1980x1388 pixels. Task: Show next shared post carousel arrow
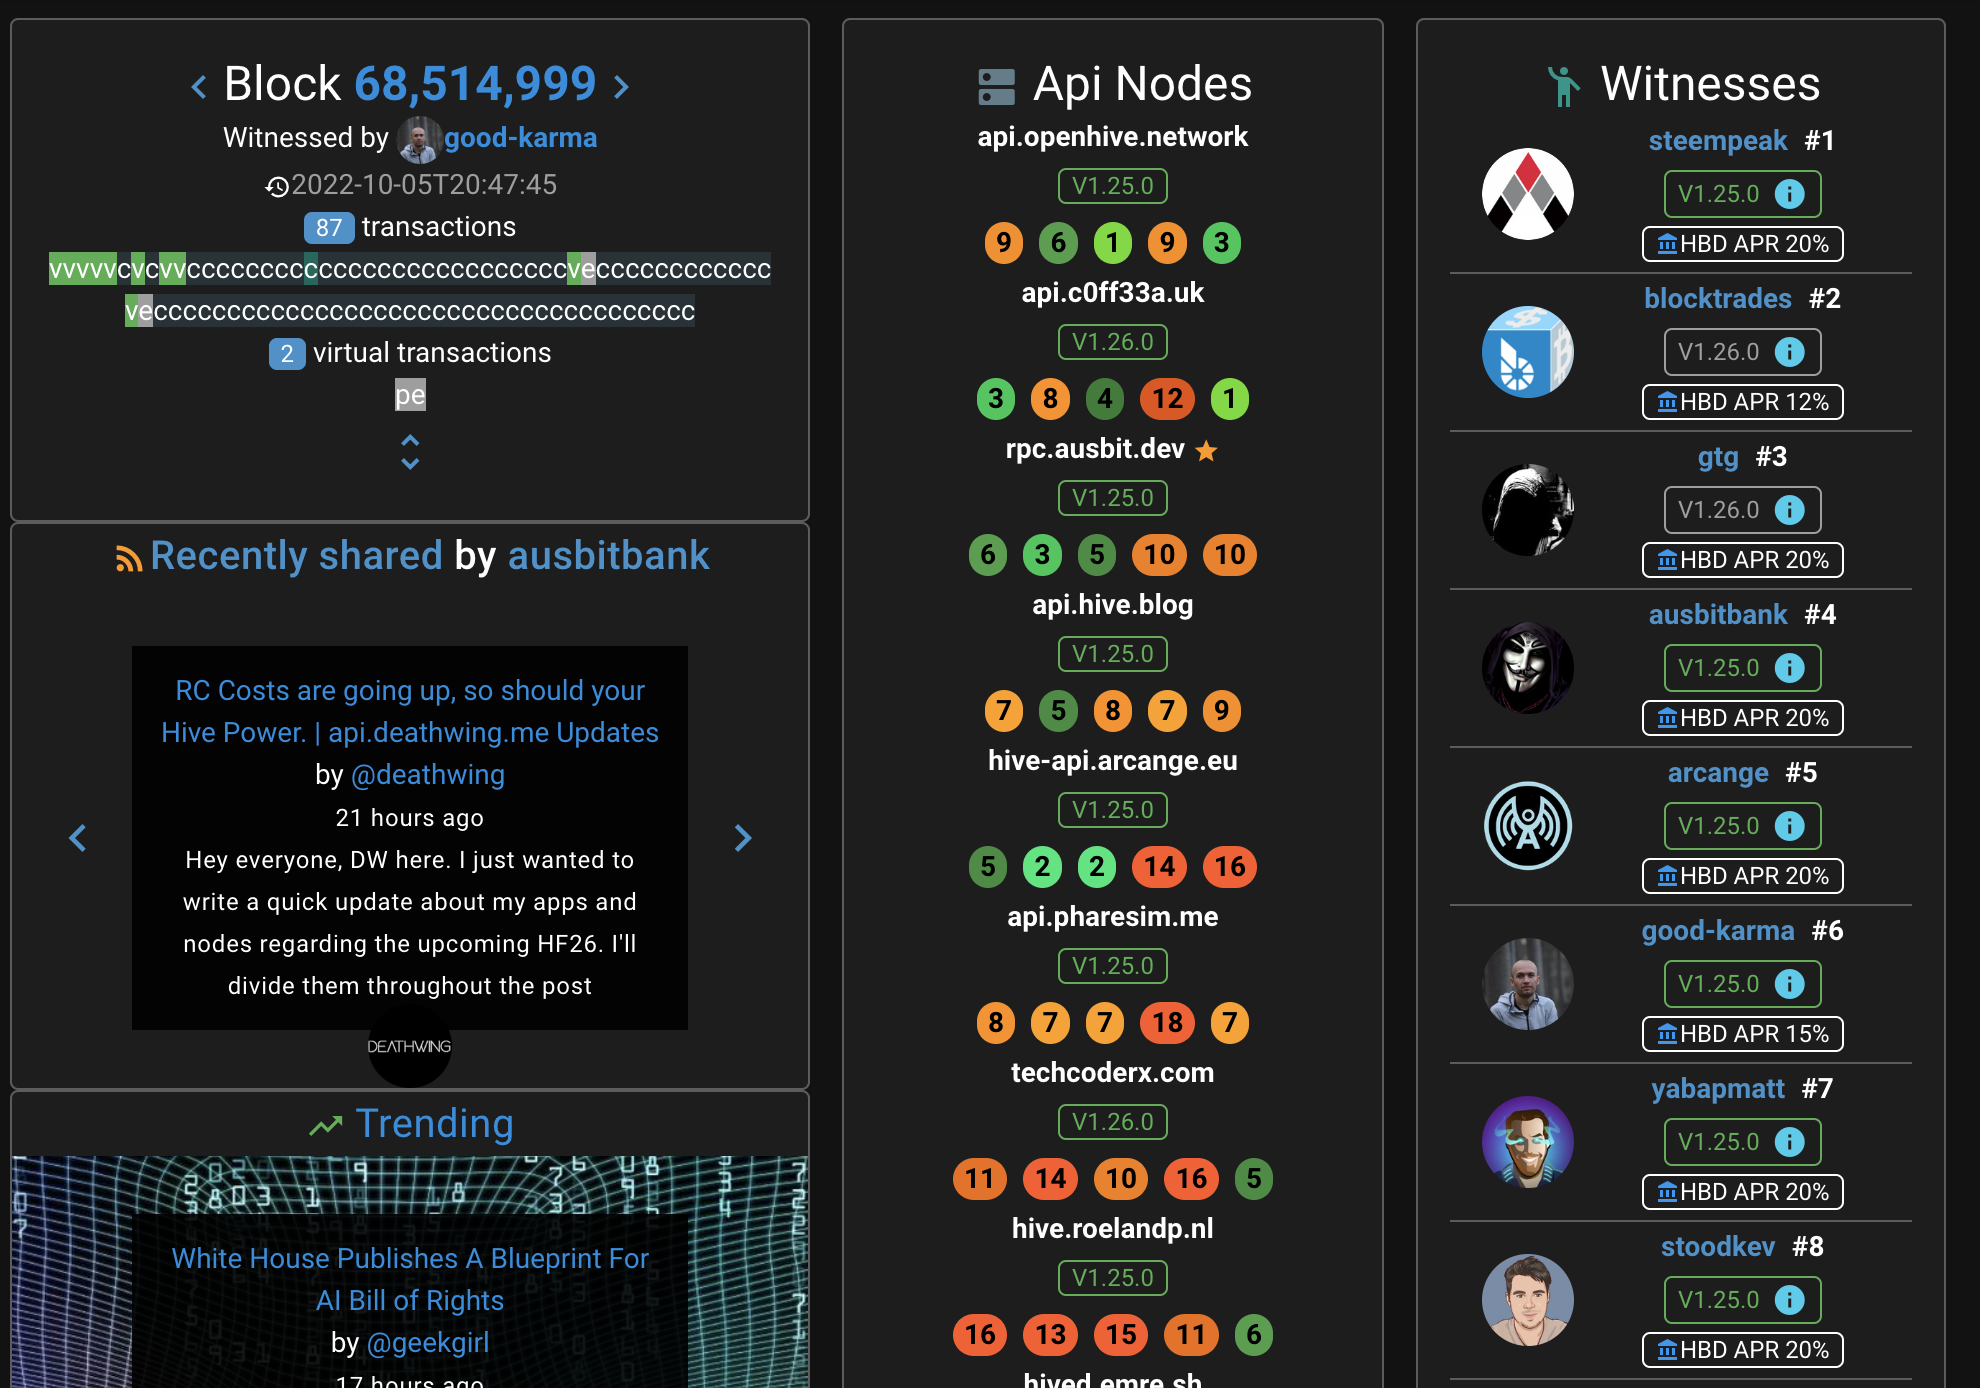tap(743, 838)
